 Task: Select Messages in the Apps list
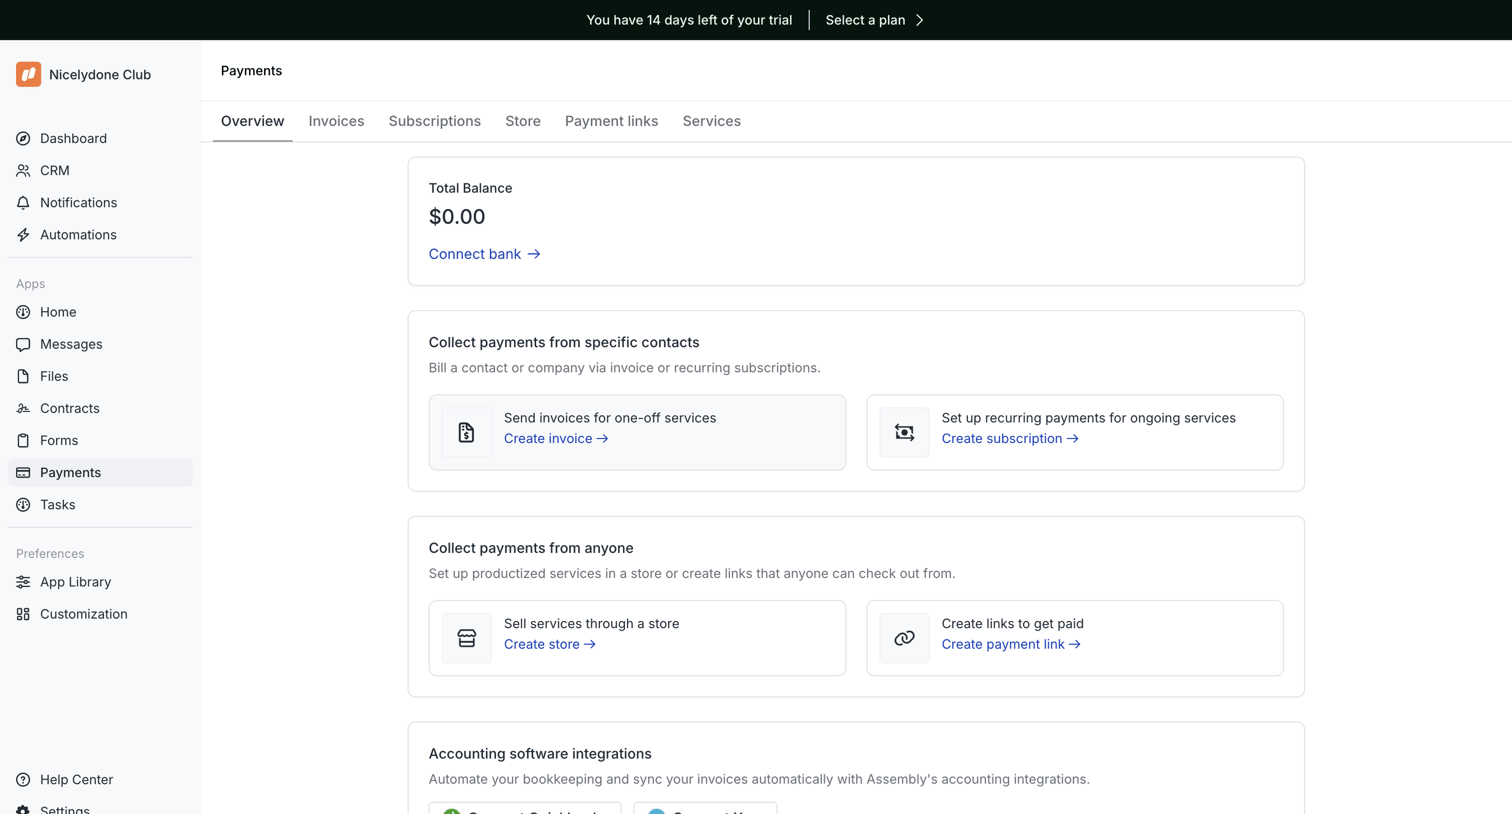pos(100,344)
